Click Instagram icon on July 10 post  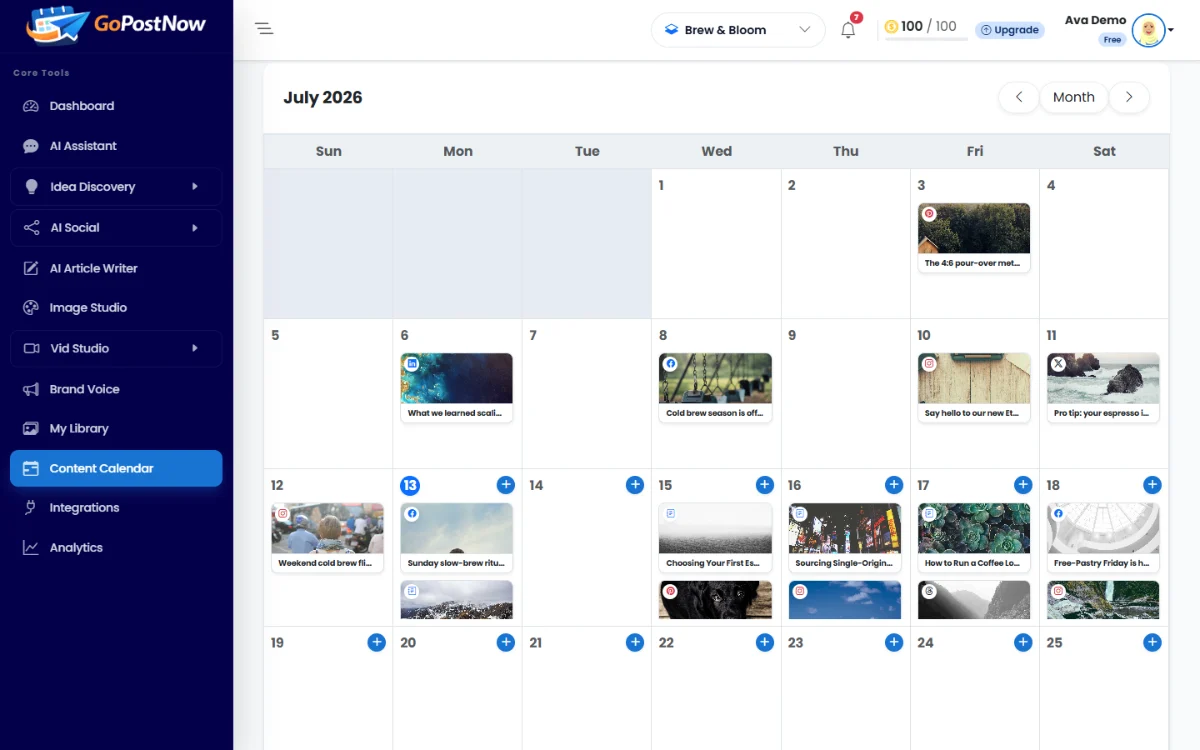point(929,364)
